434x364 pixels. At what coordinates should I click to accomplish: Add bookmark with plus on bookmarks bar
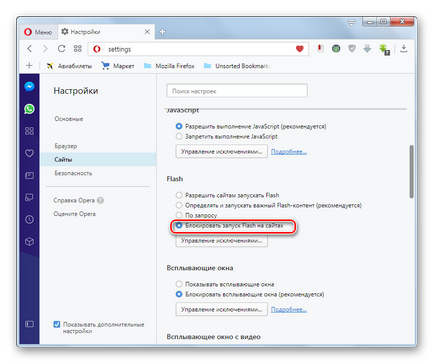tap(29, 65)
